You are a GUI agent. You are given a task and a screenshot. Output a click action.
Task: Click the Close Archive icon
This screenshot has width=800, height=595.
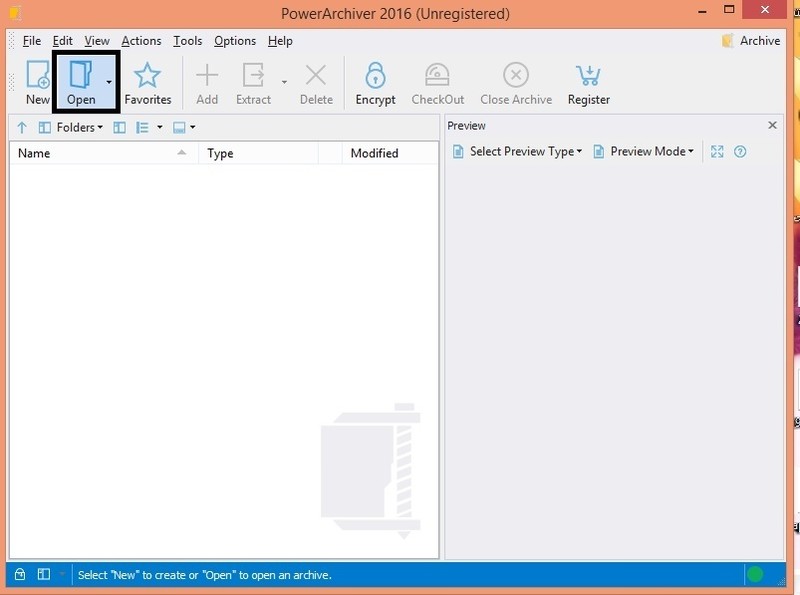(516, 75)
